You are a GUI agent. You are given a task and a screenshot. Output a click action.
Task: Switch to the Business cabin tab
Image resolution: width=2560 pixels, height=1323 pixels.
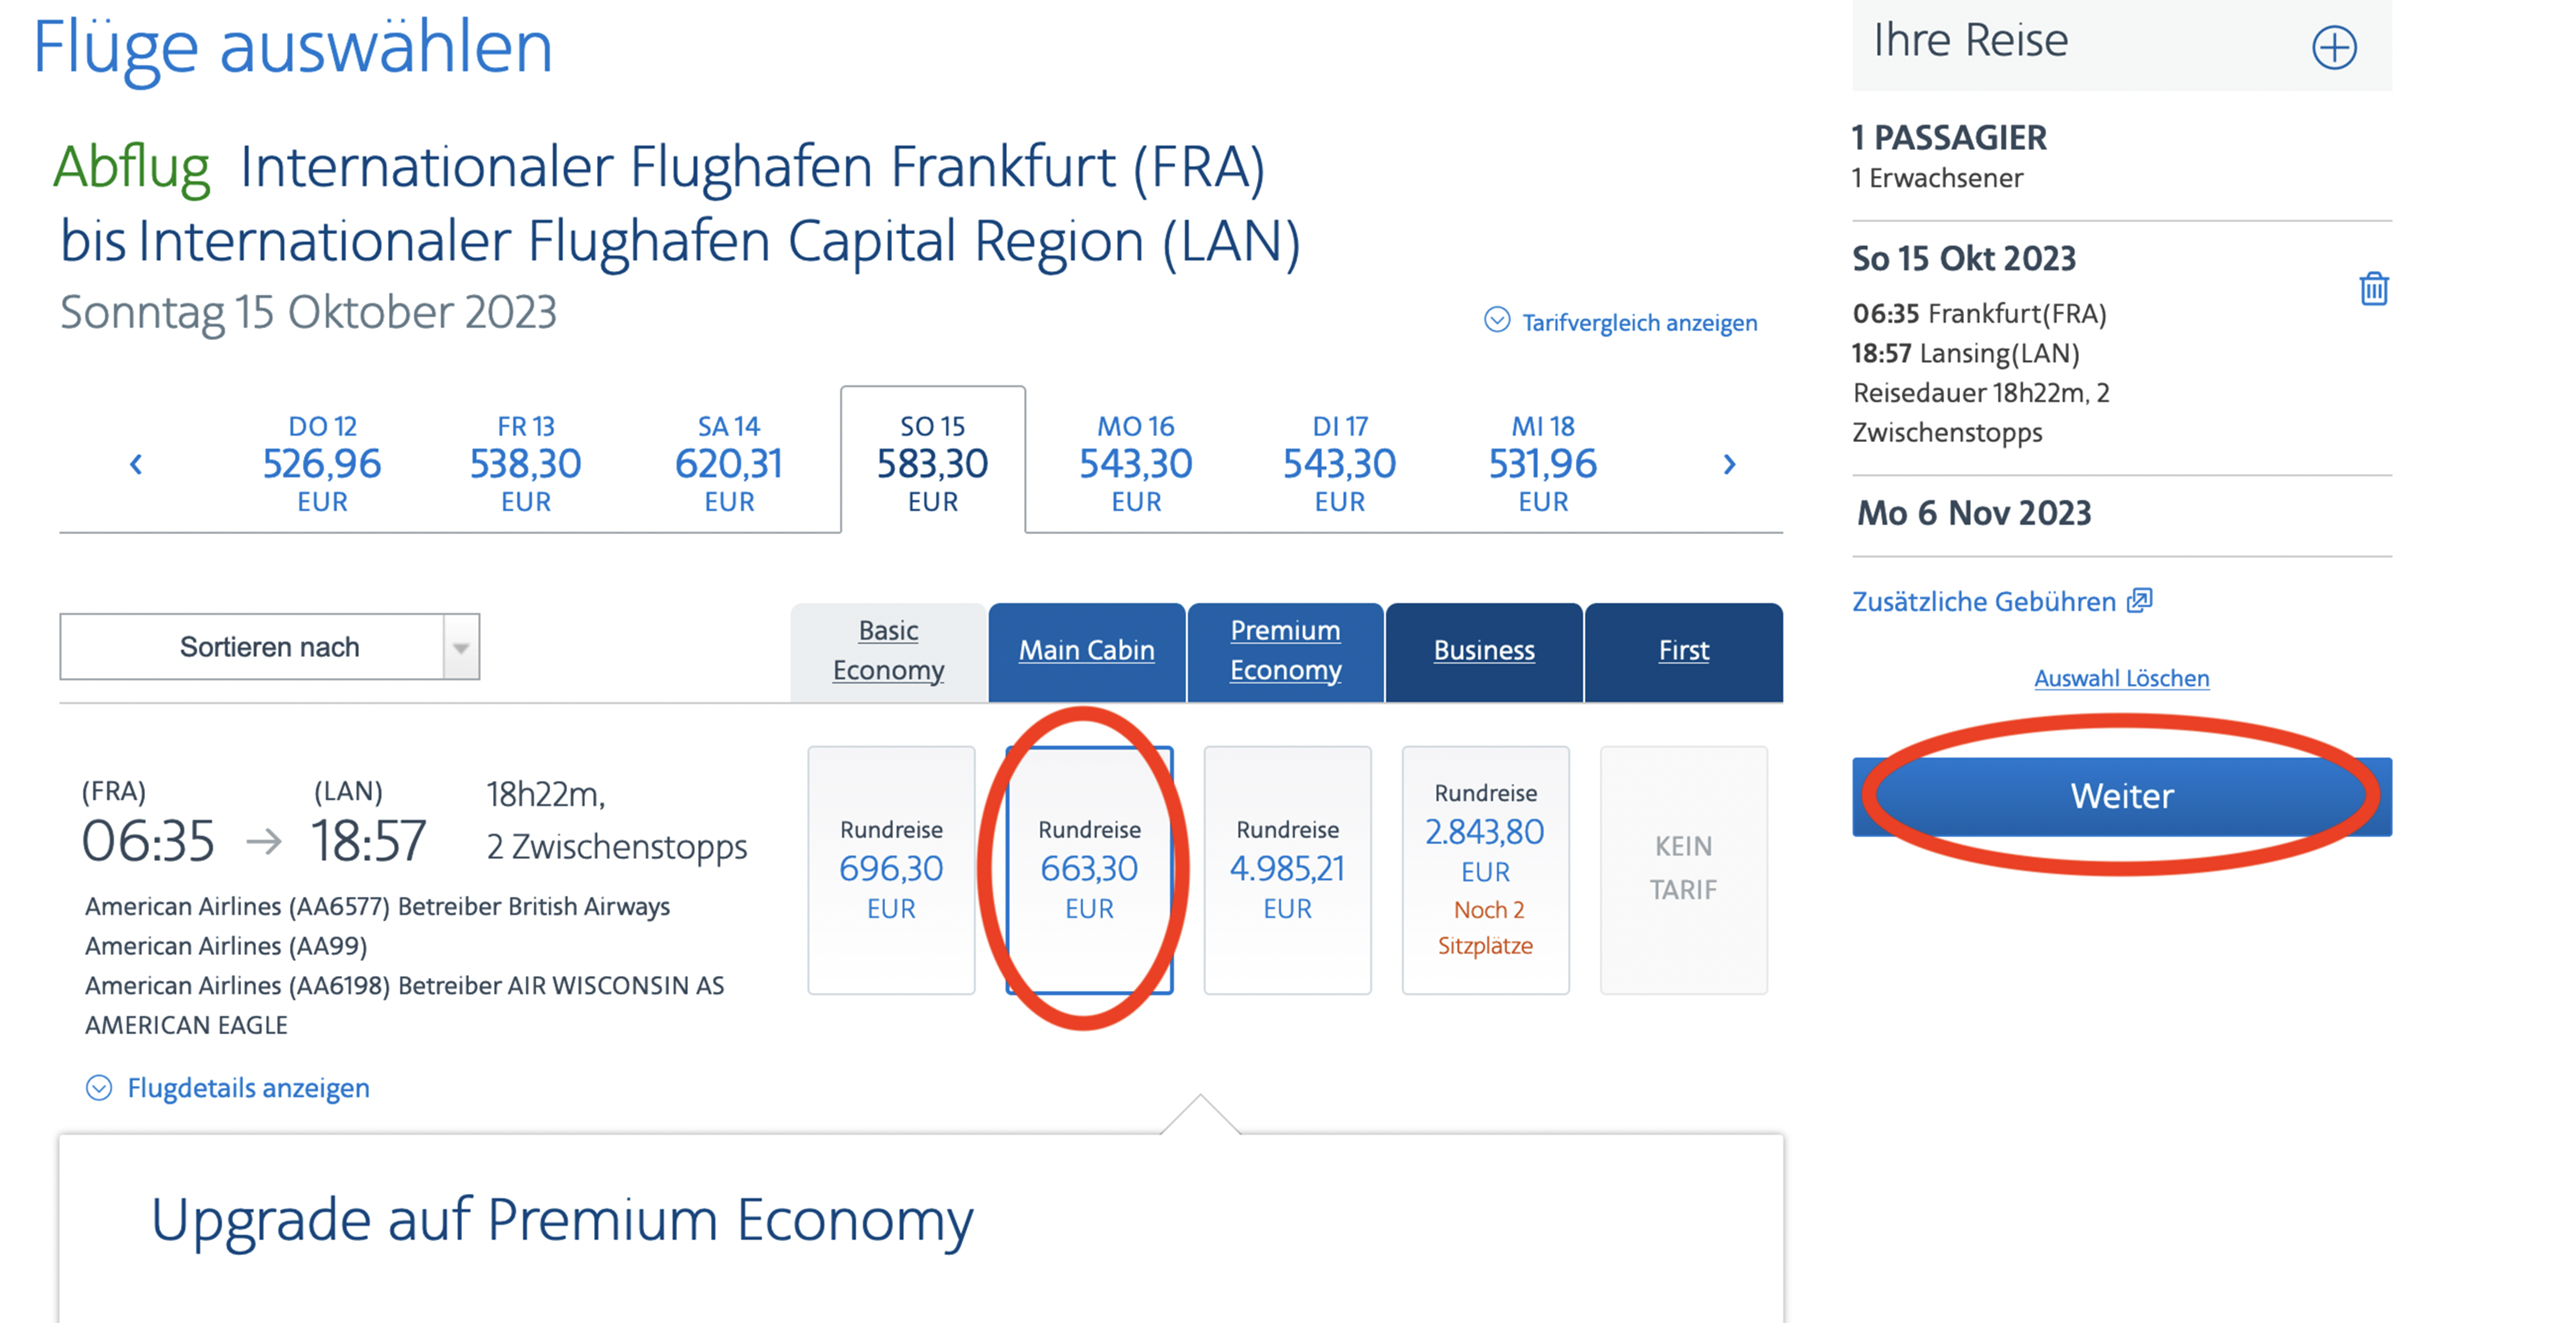(x=1484, y=650)
